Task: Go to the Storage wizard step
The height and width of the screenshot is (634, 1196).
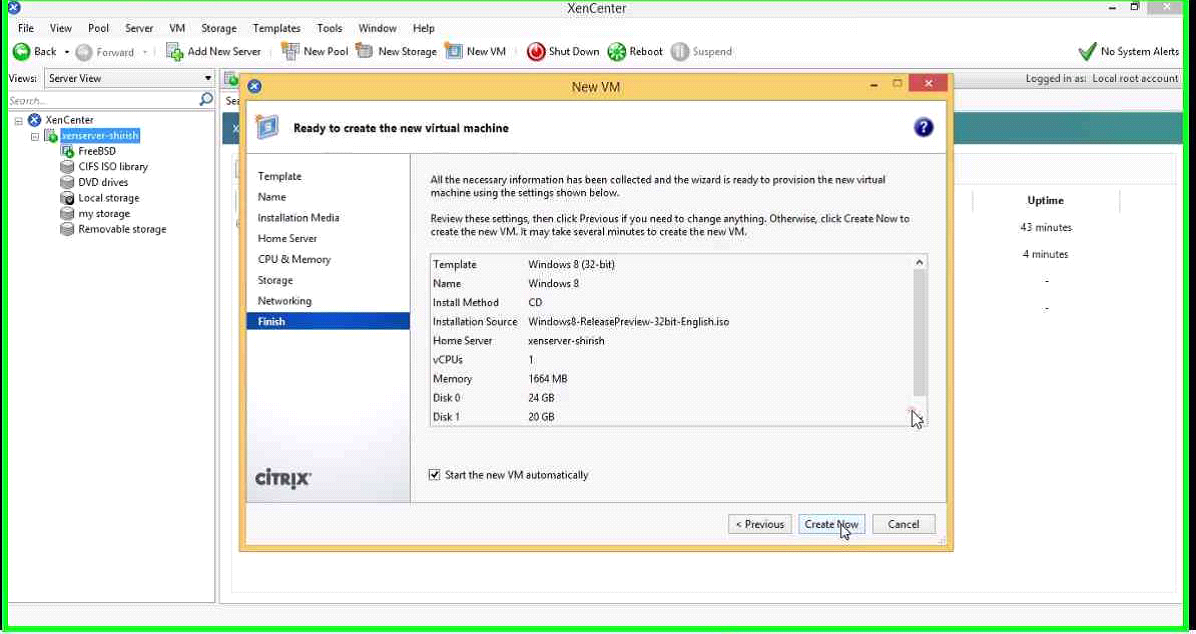Action: point(328,280)
